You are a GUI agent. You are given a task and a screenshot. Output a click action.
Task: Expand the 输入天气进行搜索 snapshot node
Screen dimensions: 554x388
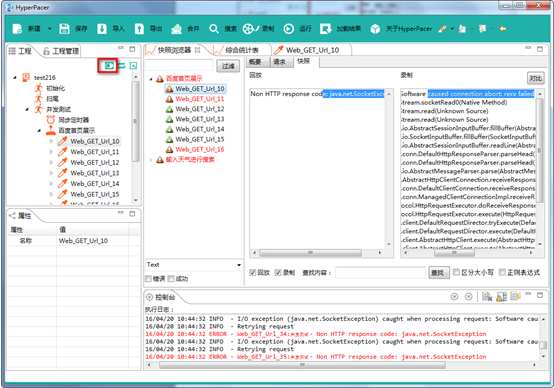[x=151, y=160]
